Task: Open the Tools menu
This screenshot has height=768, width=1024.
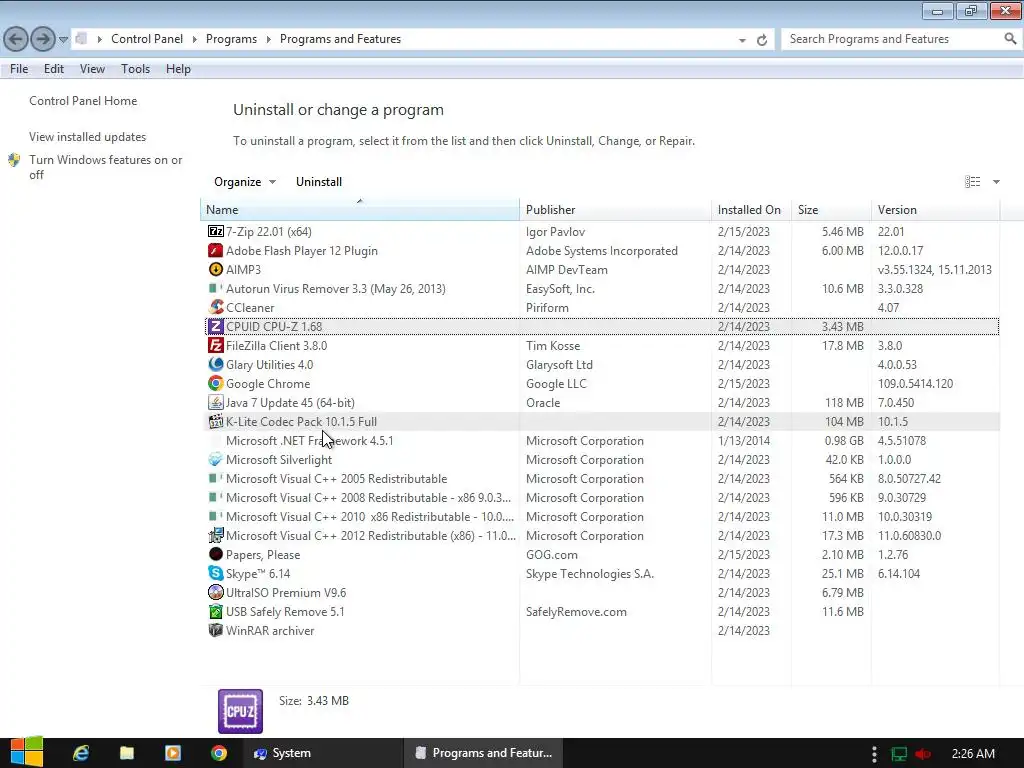Action: coord(135,69)
